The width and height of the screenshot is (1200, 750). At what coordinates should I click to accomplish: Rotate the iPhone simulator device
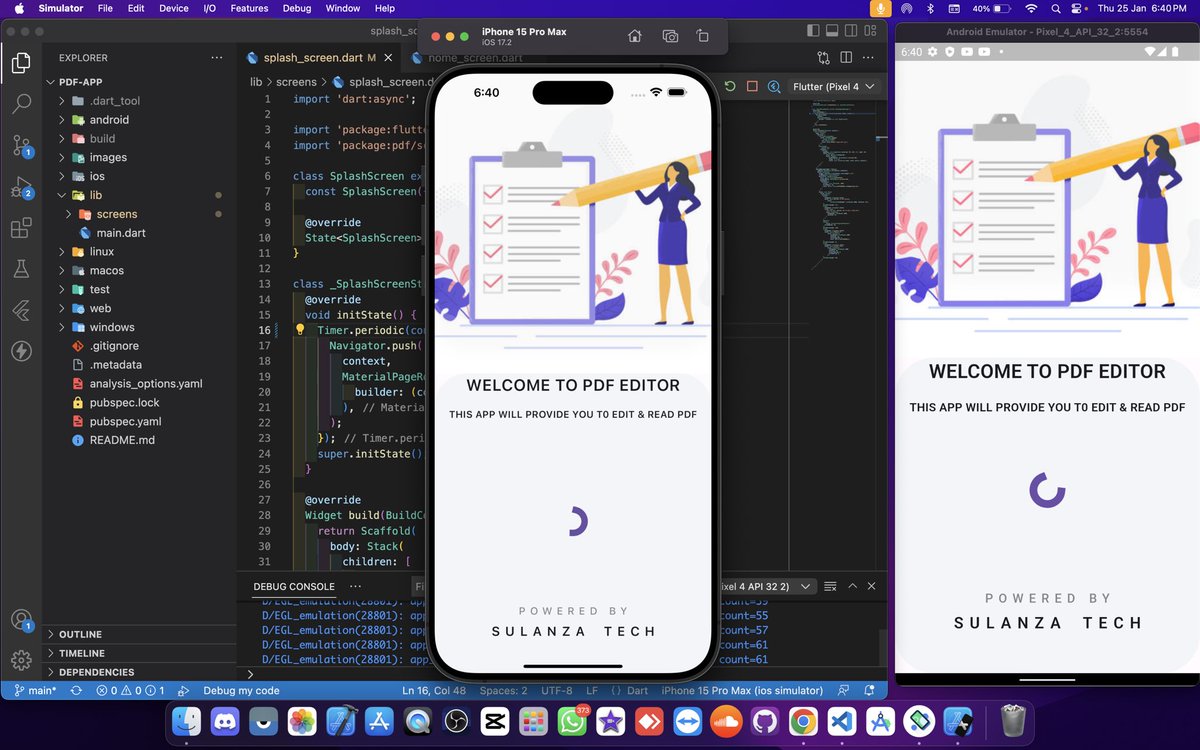(x=702, y=36)
